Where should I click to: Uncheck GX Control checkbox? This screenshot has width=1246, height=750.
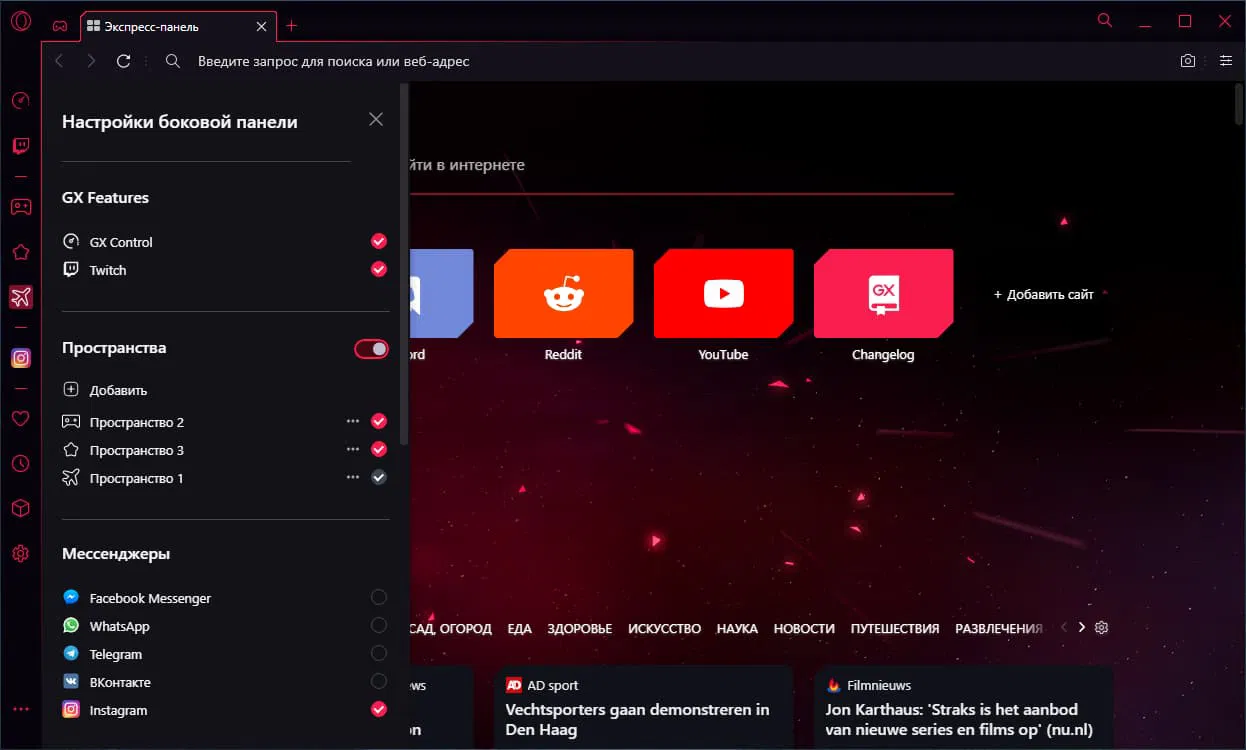[x=379, y=241]
